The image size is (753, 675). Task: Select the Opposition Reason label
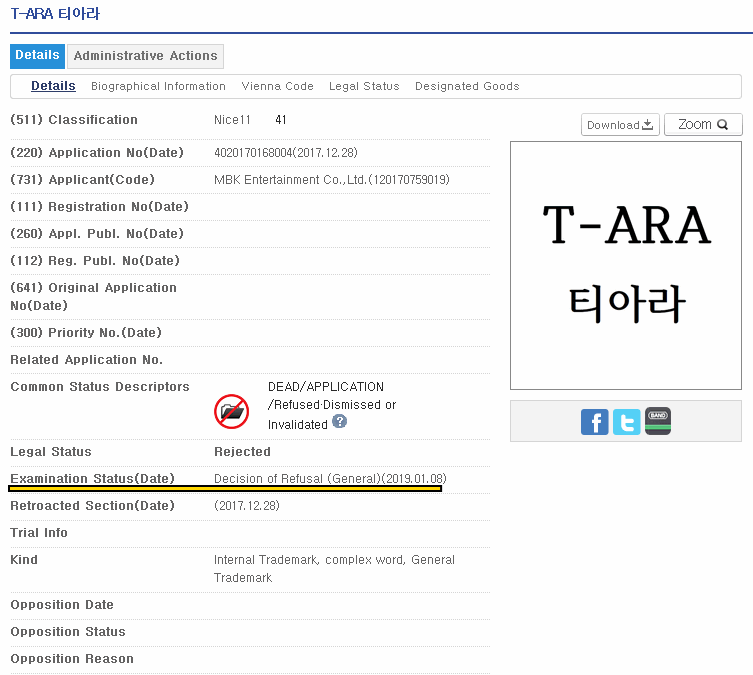[72, 659]
